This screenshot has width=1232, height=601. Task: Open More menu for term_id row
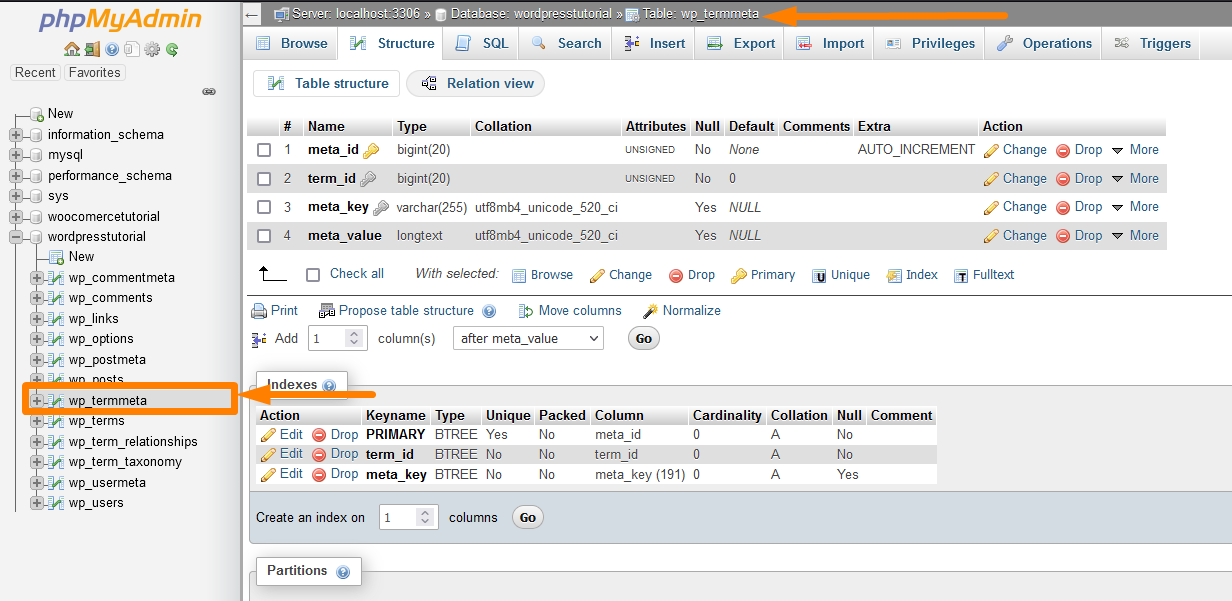click(x=1135, y=179)
